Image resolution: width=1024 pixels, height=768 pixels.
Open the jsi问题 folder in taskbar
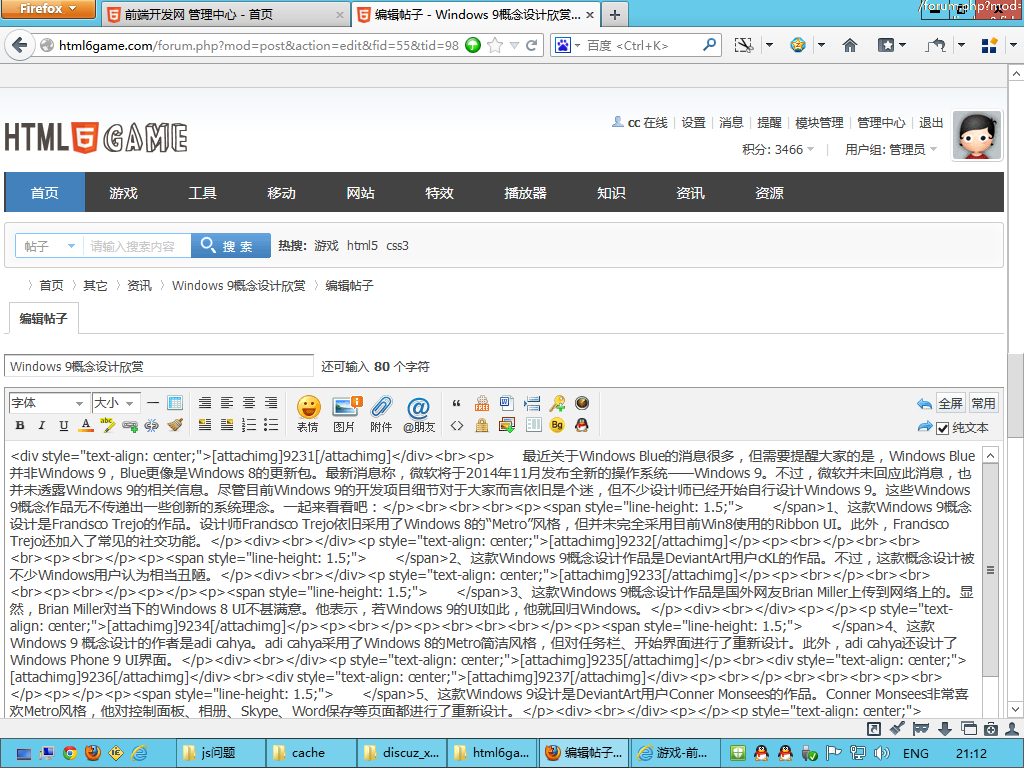pos(221,753)
